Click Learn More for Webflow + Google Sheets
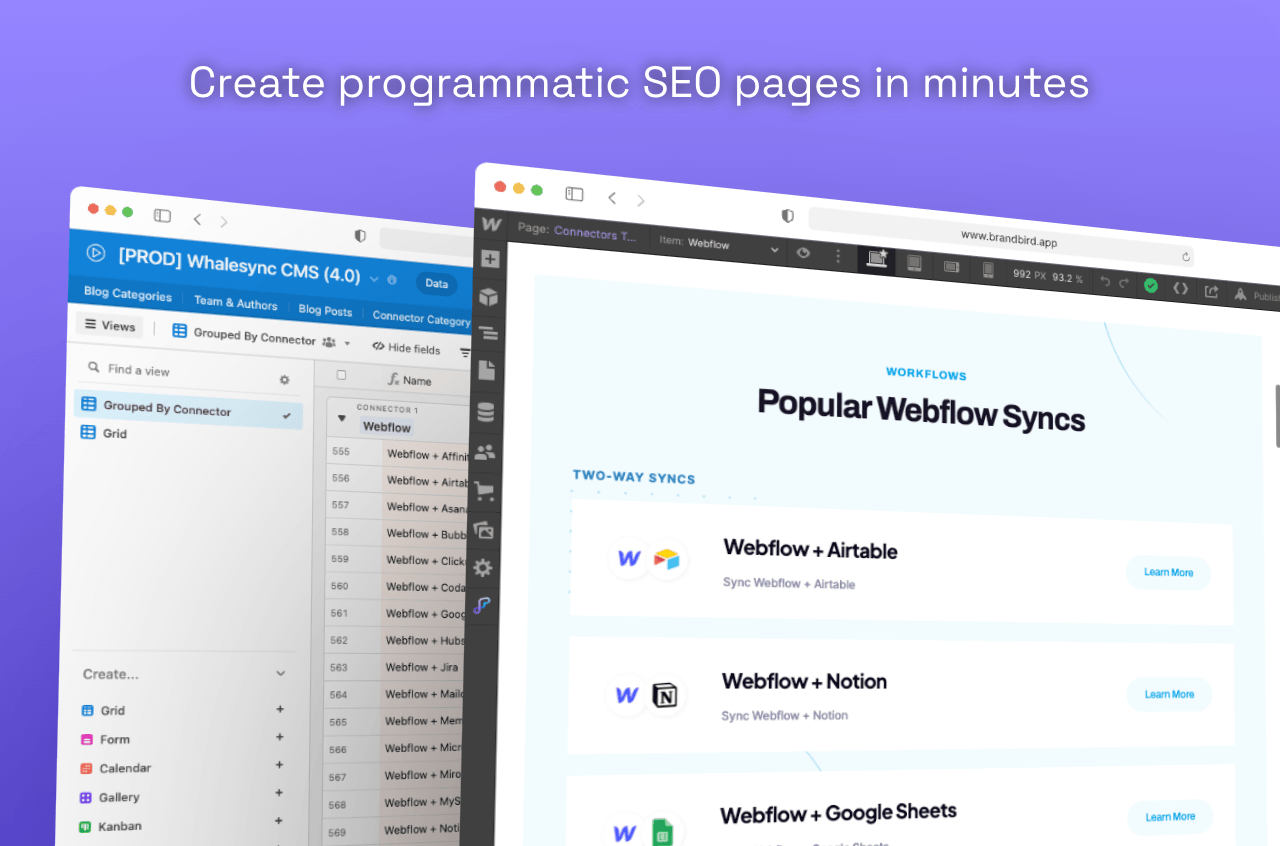 [x=1170, y=817]
